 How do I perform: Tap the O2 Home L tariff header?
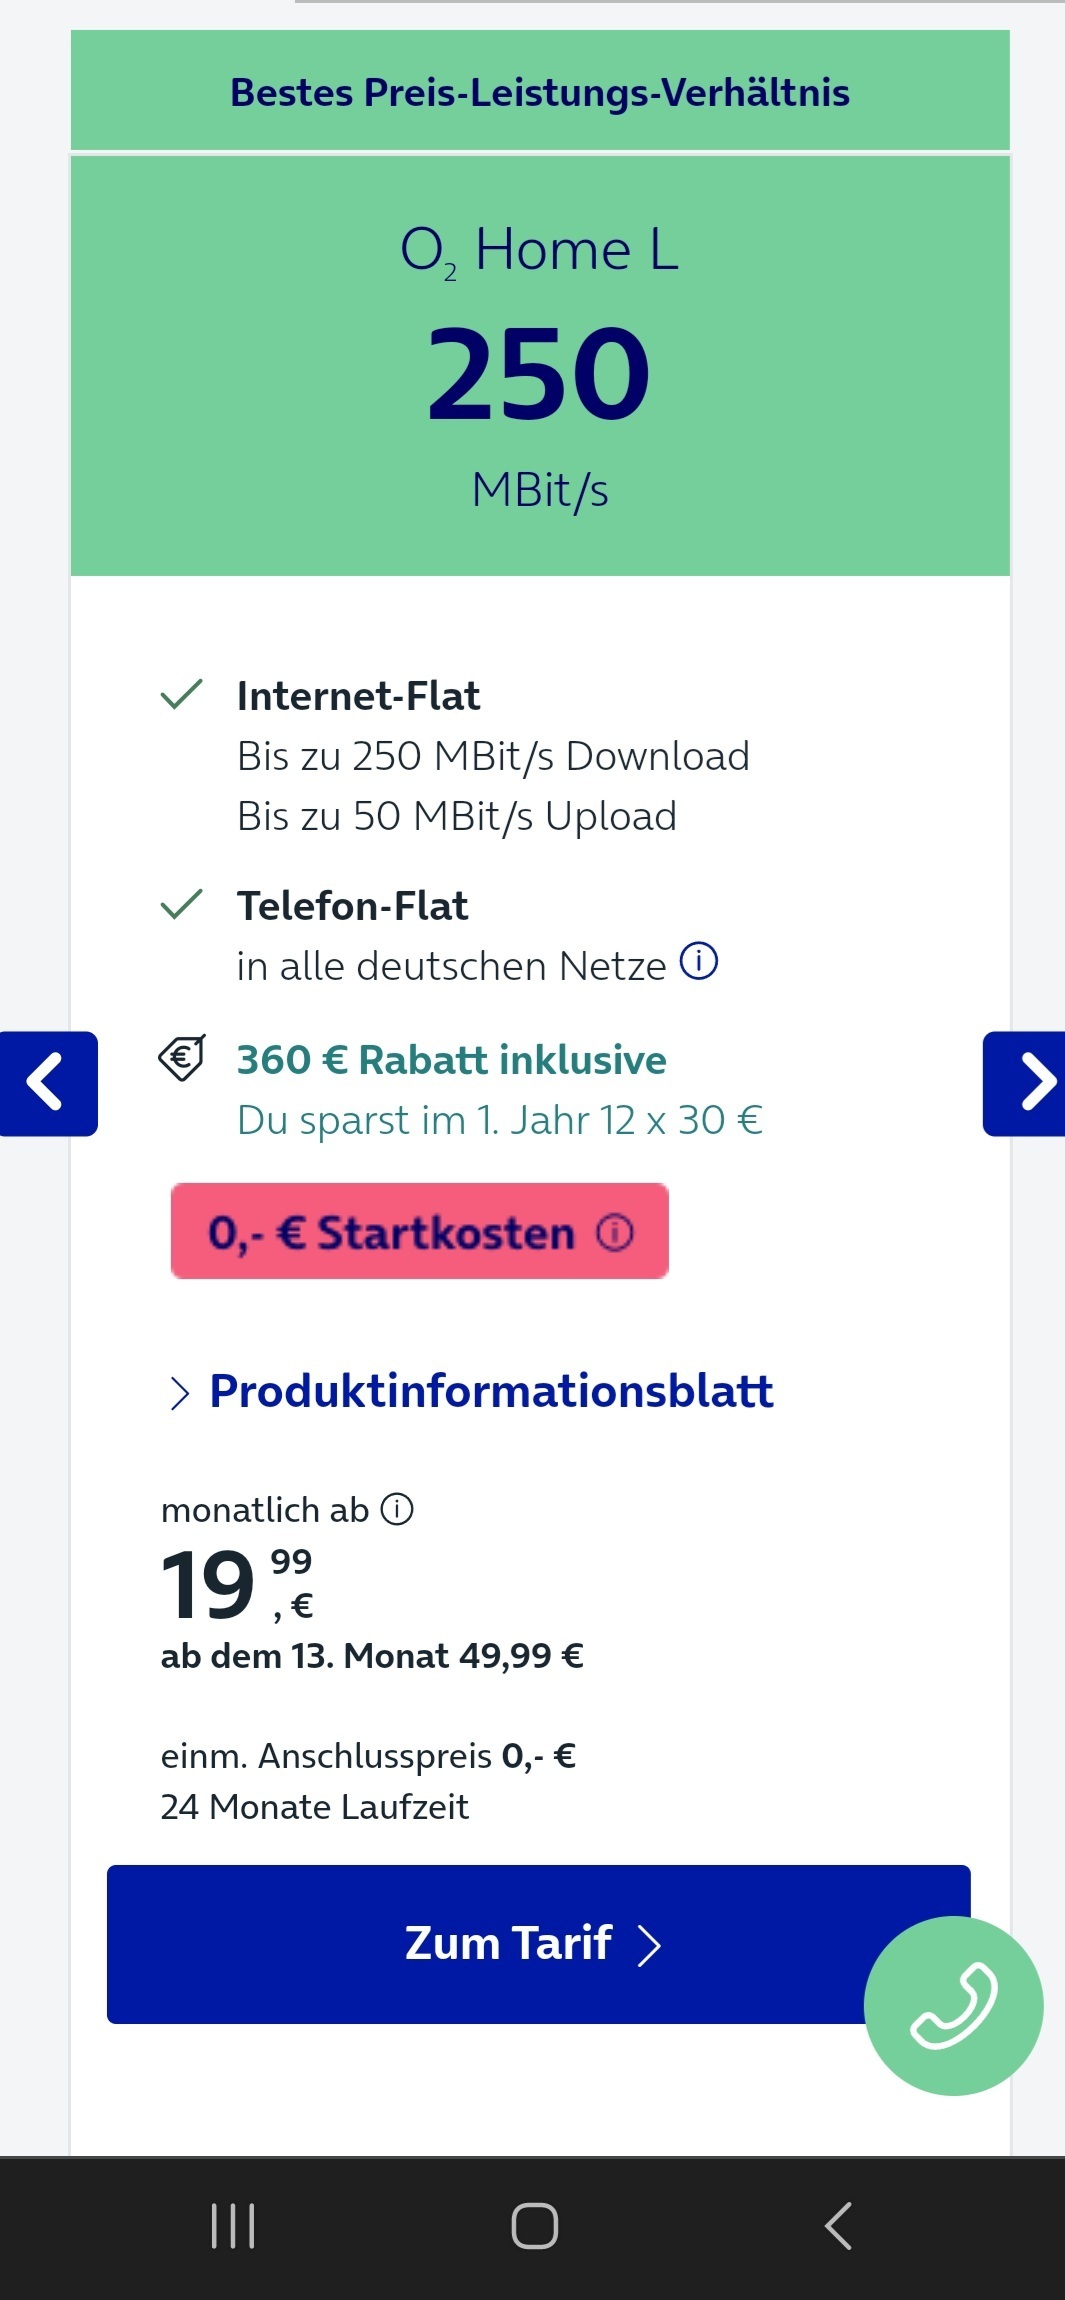[x=540, y=249]
